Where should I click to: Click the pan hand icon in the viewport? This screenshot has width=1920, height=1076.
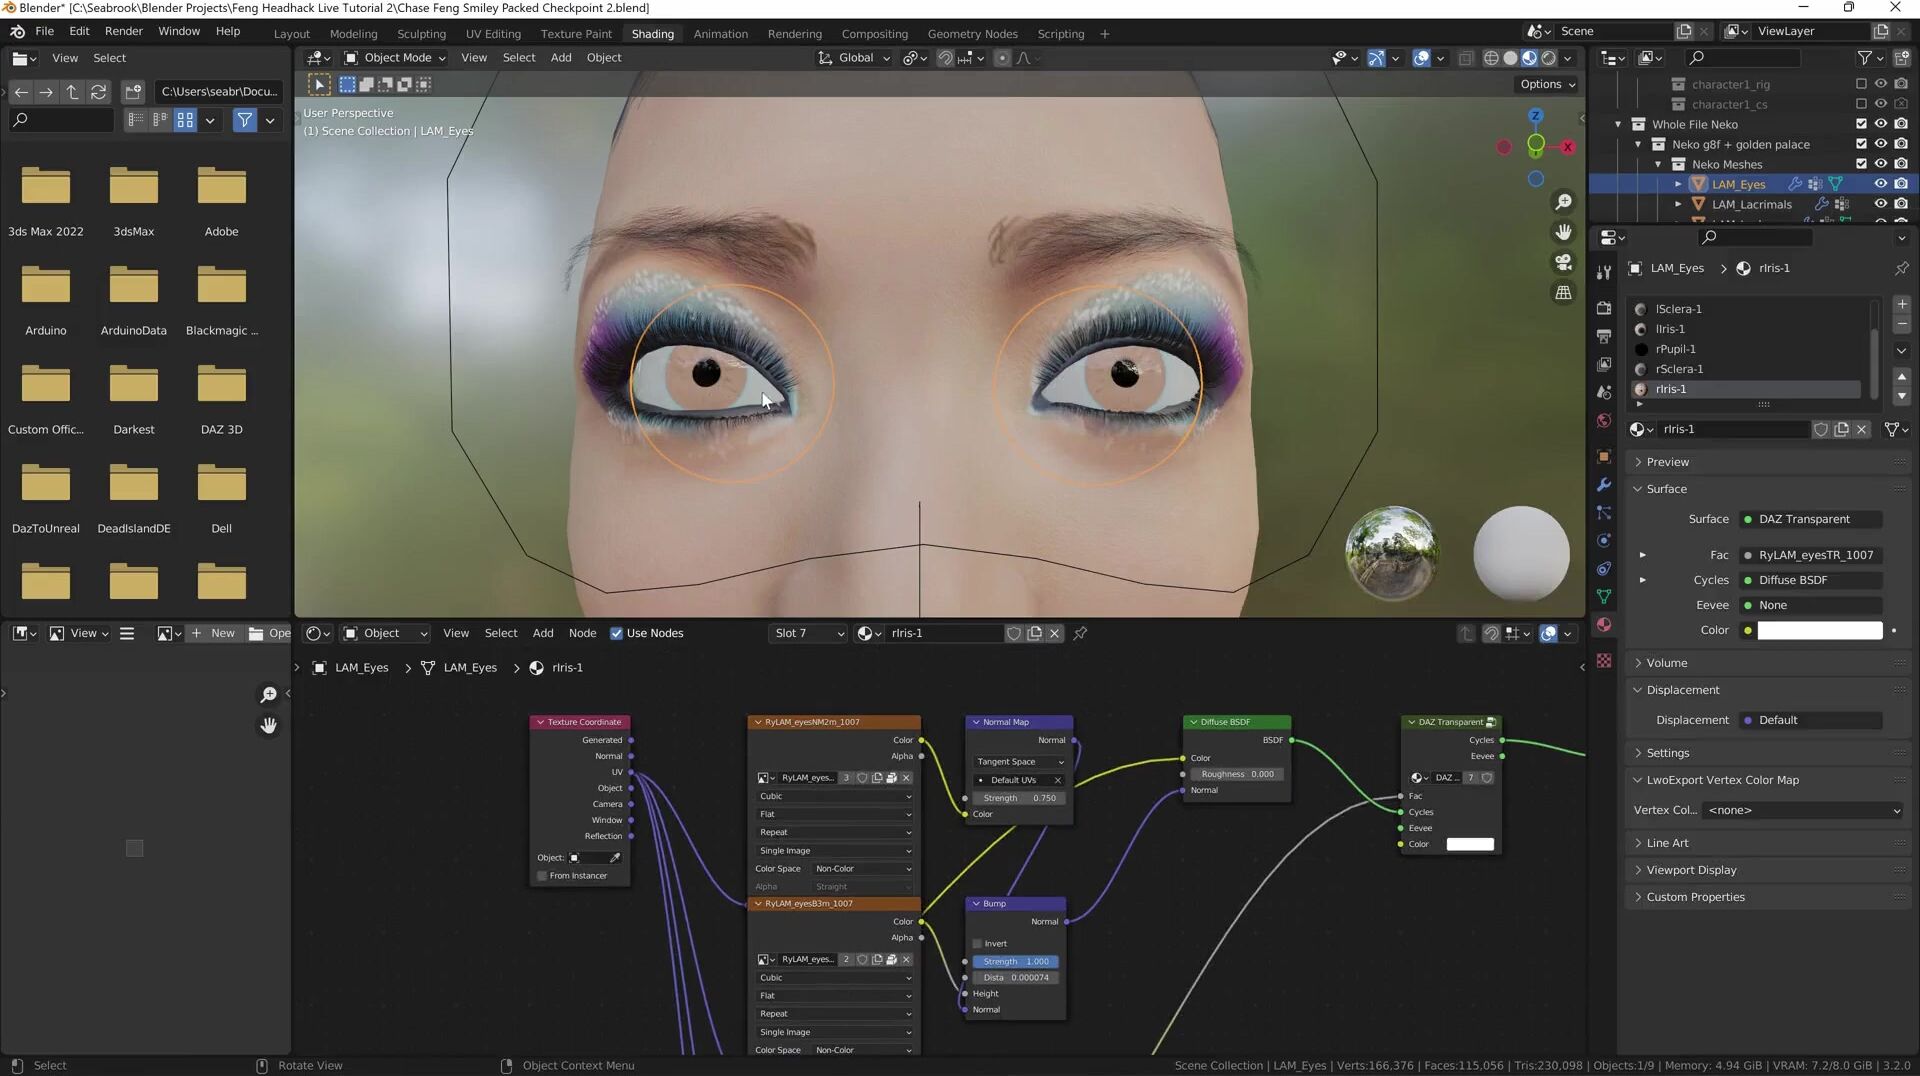coord(1563,232)
